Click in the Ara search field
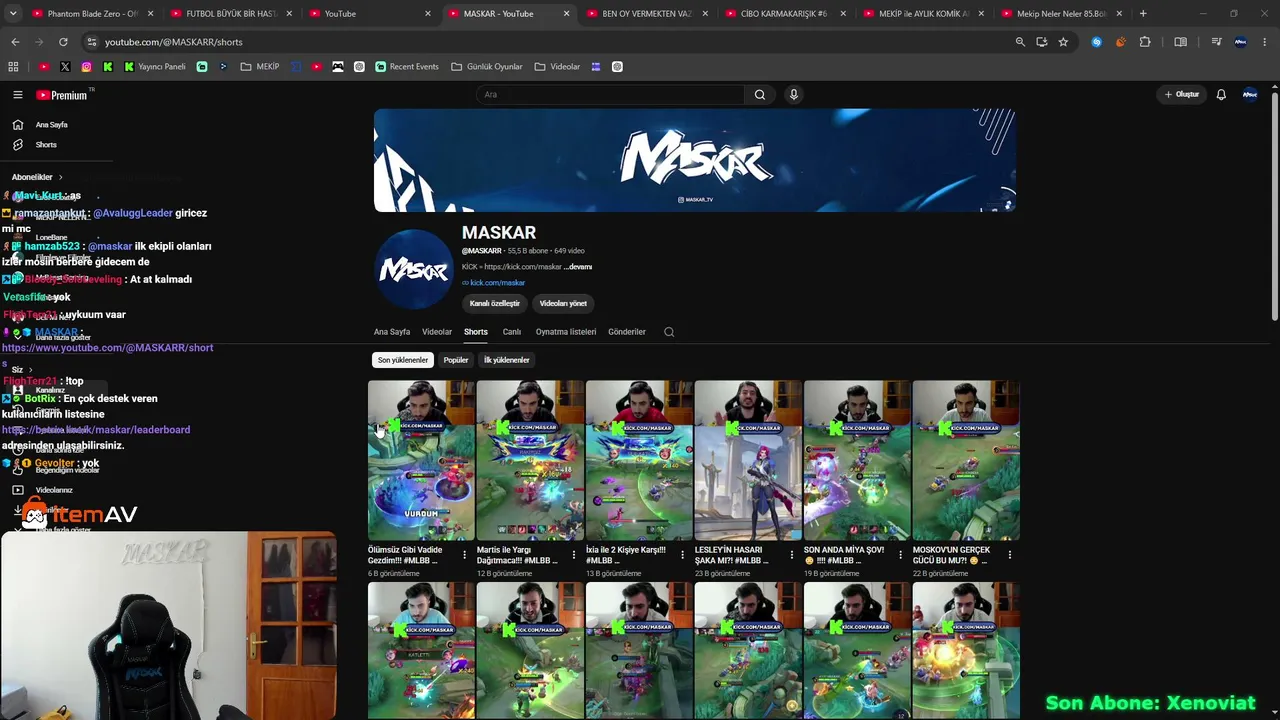The height and width of the screenshot is (720, 1280). coord(610,95)
